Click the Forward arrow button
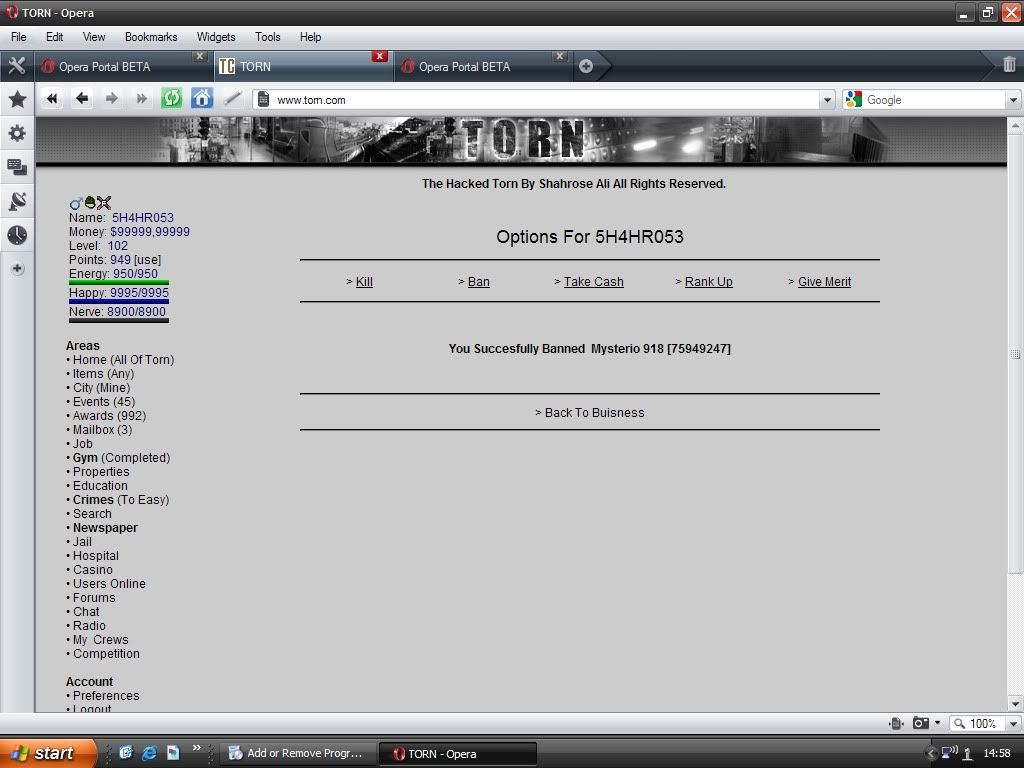Viewport: 1024px width, 768px height. tap(112, 99)
